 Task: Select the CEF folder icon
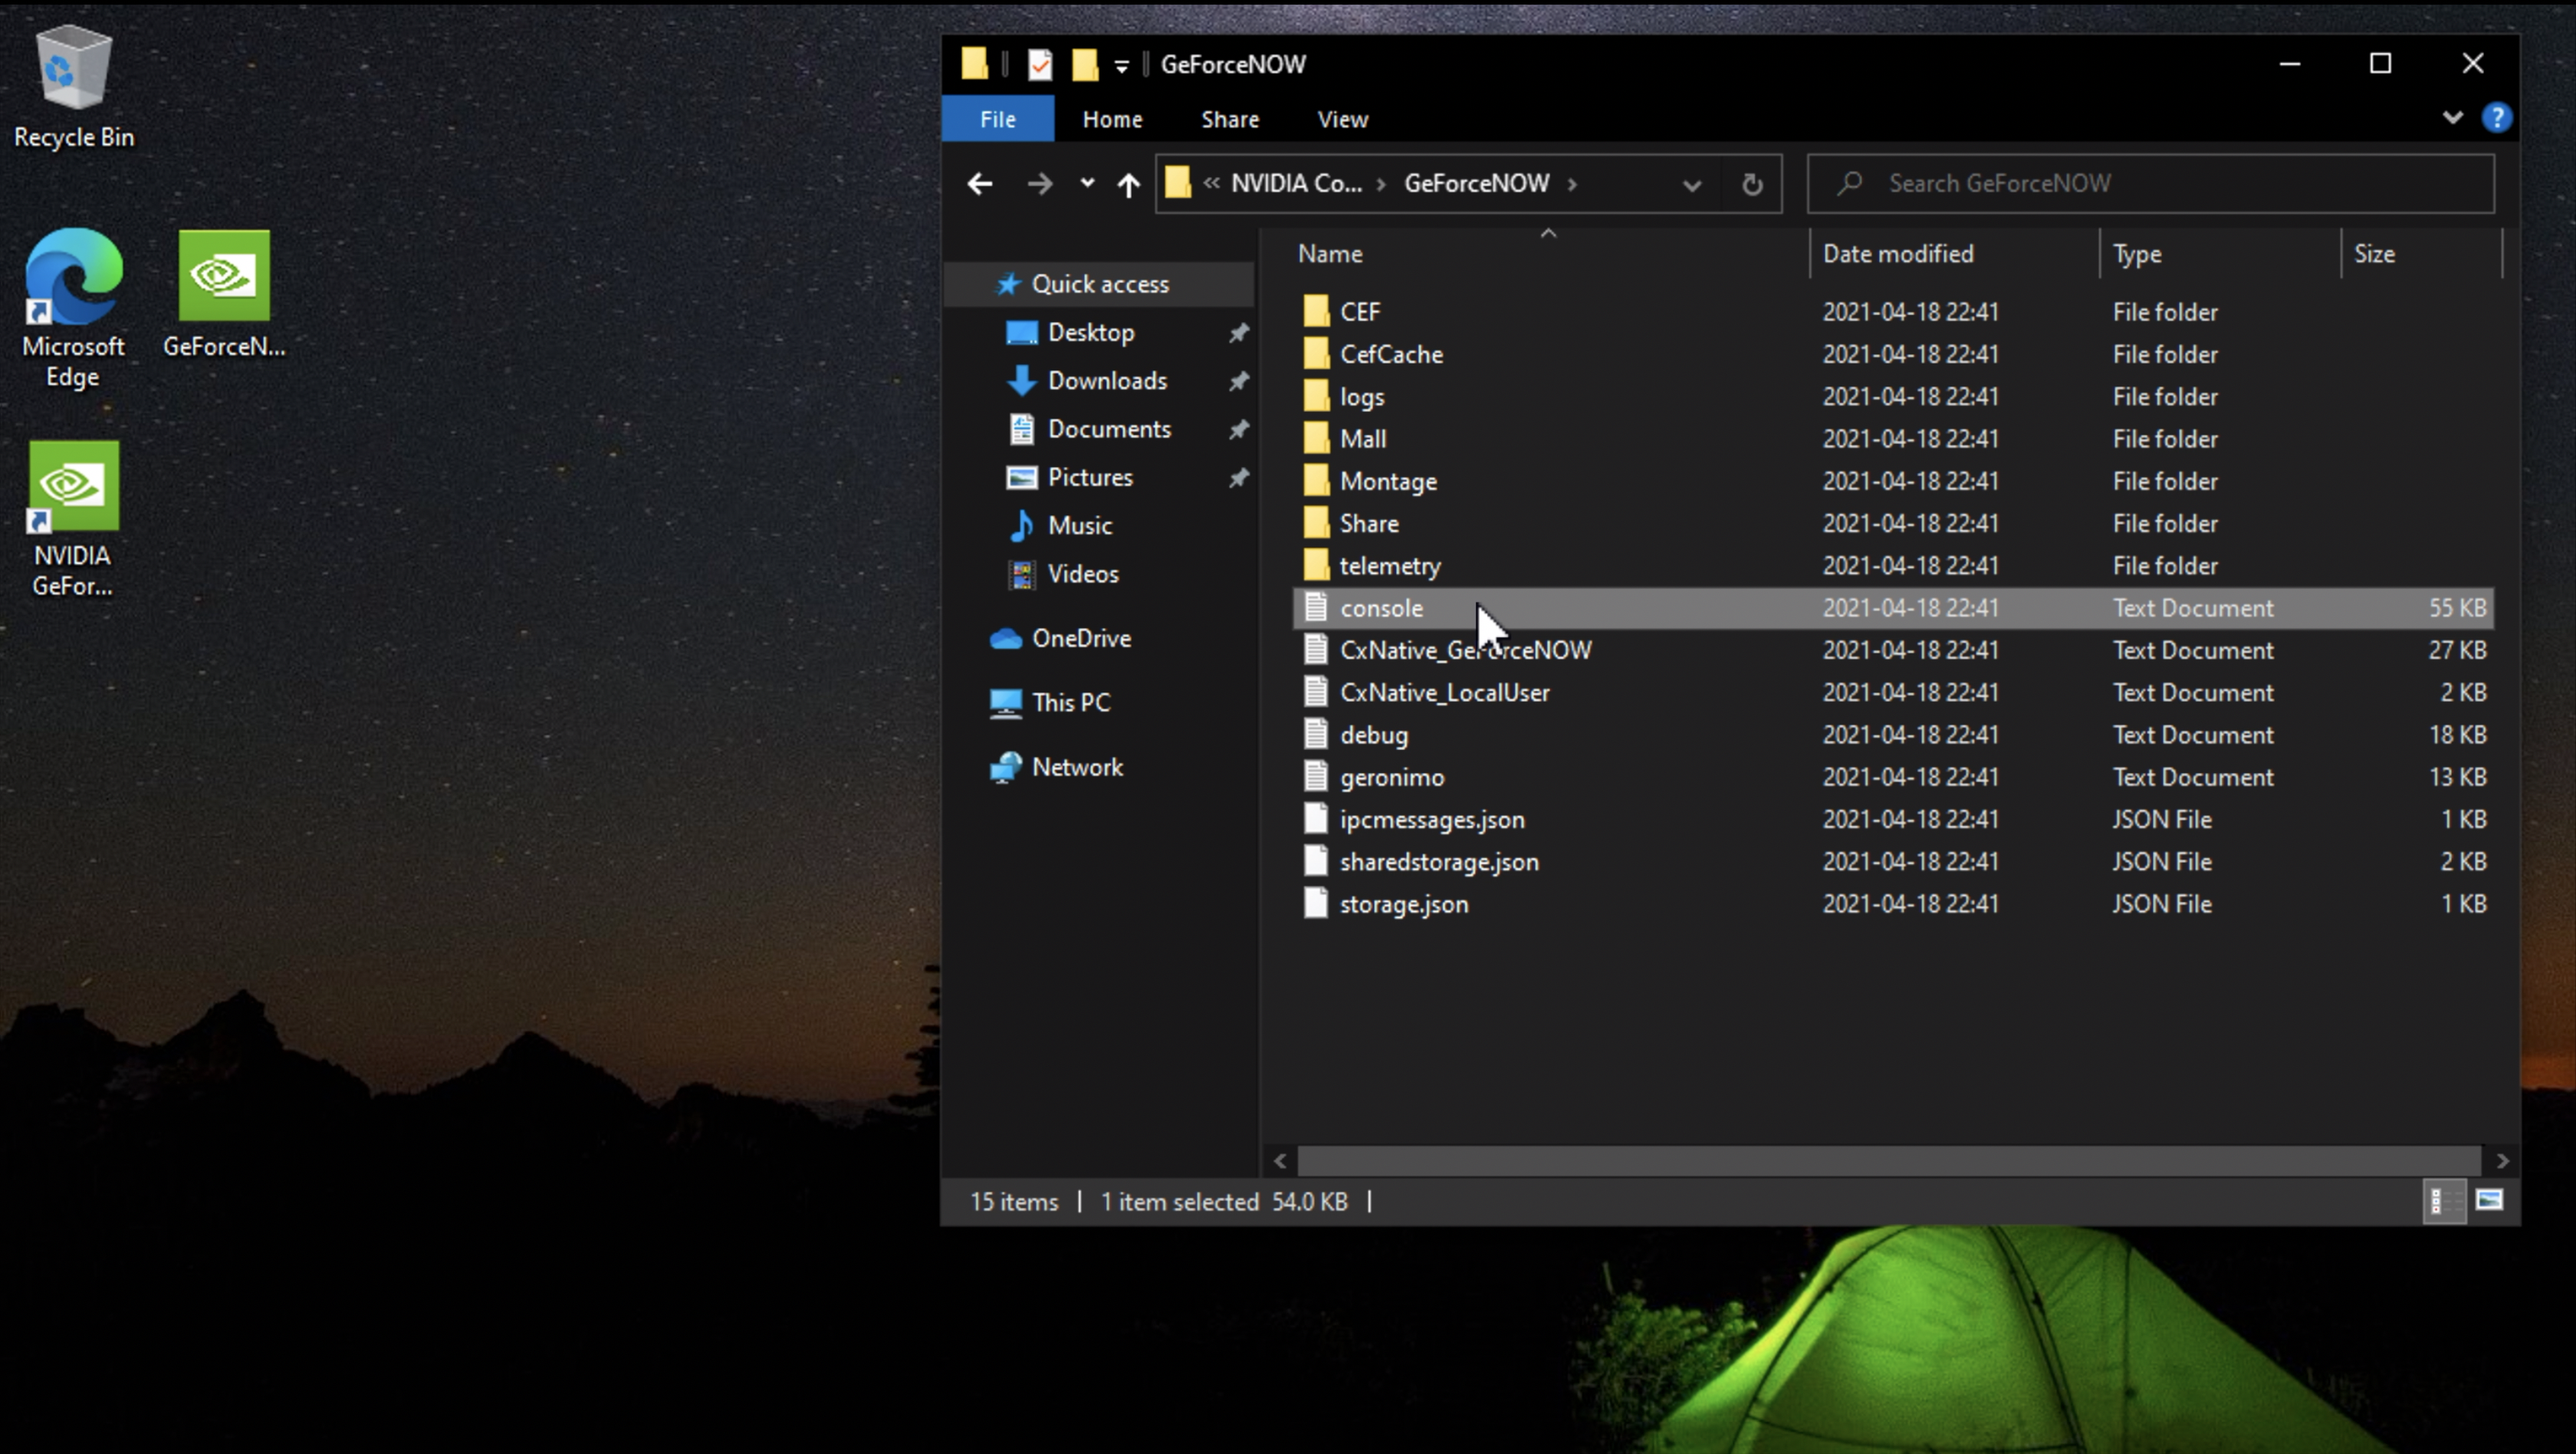pyautogui.click(x=1316, y=311)
